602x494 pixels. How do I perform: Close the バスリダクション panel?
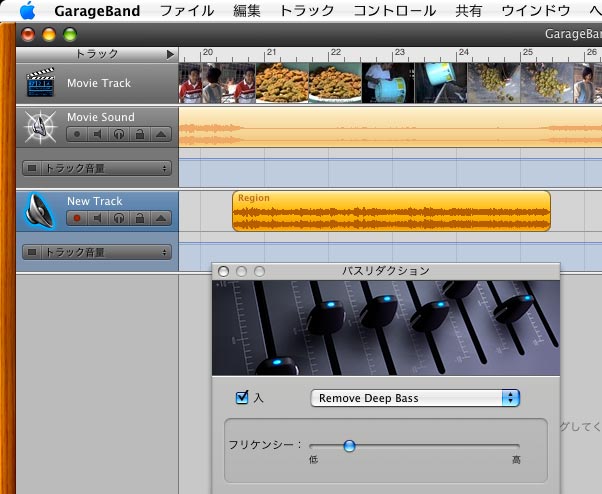(x=223, y=271)
